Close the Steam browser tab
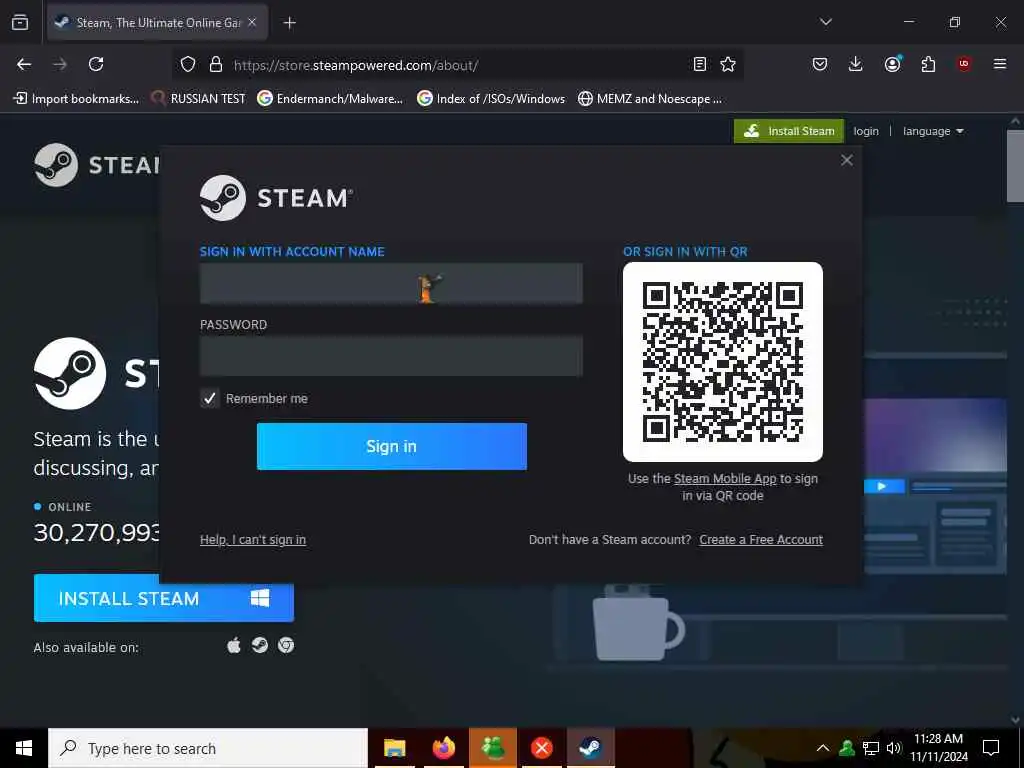 [252, 22]
